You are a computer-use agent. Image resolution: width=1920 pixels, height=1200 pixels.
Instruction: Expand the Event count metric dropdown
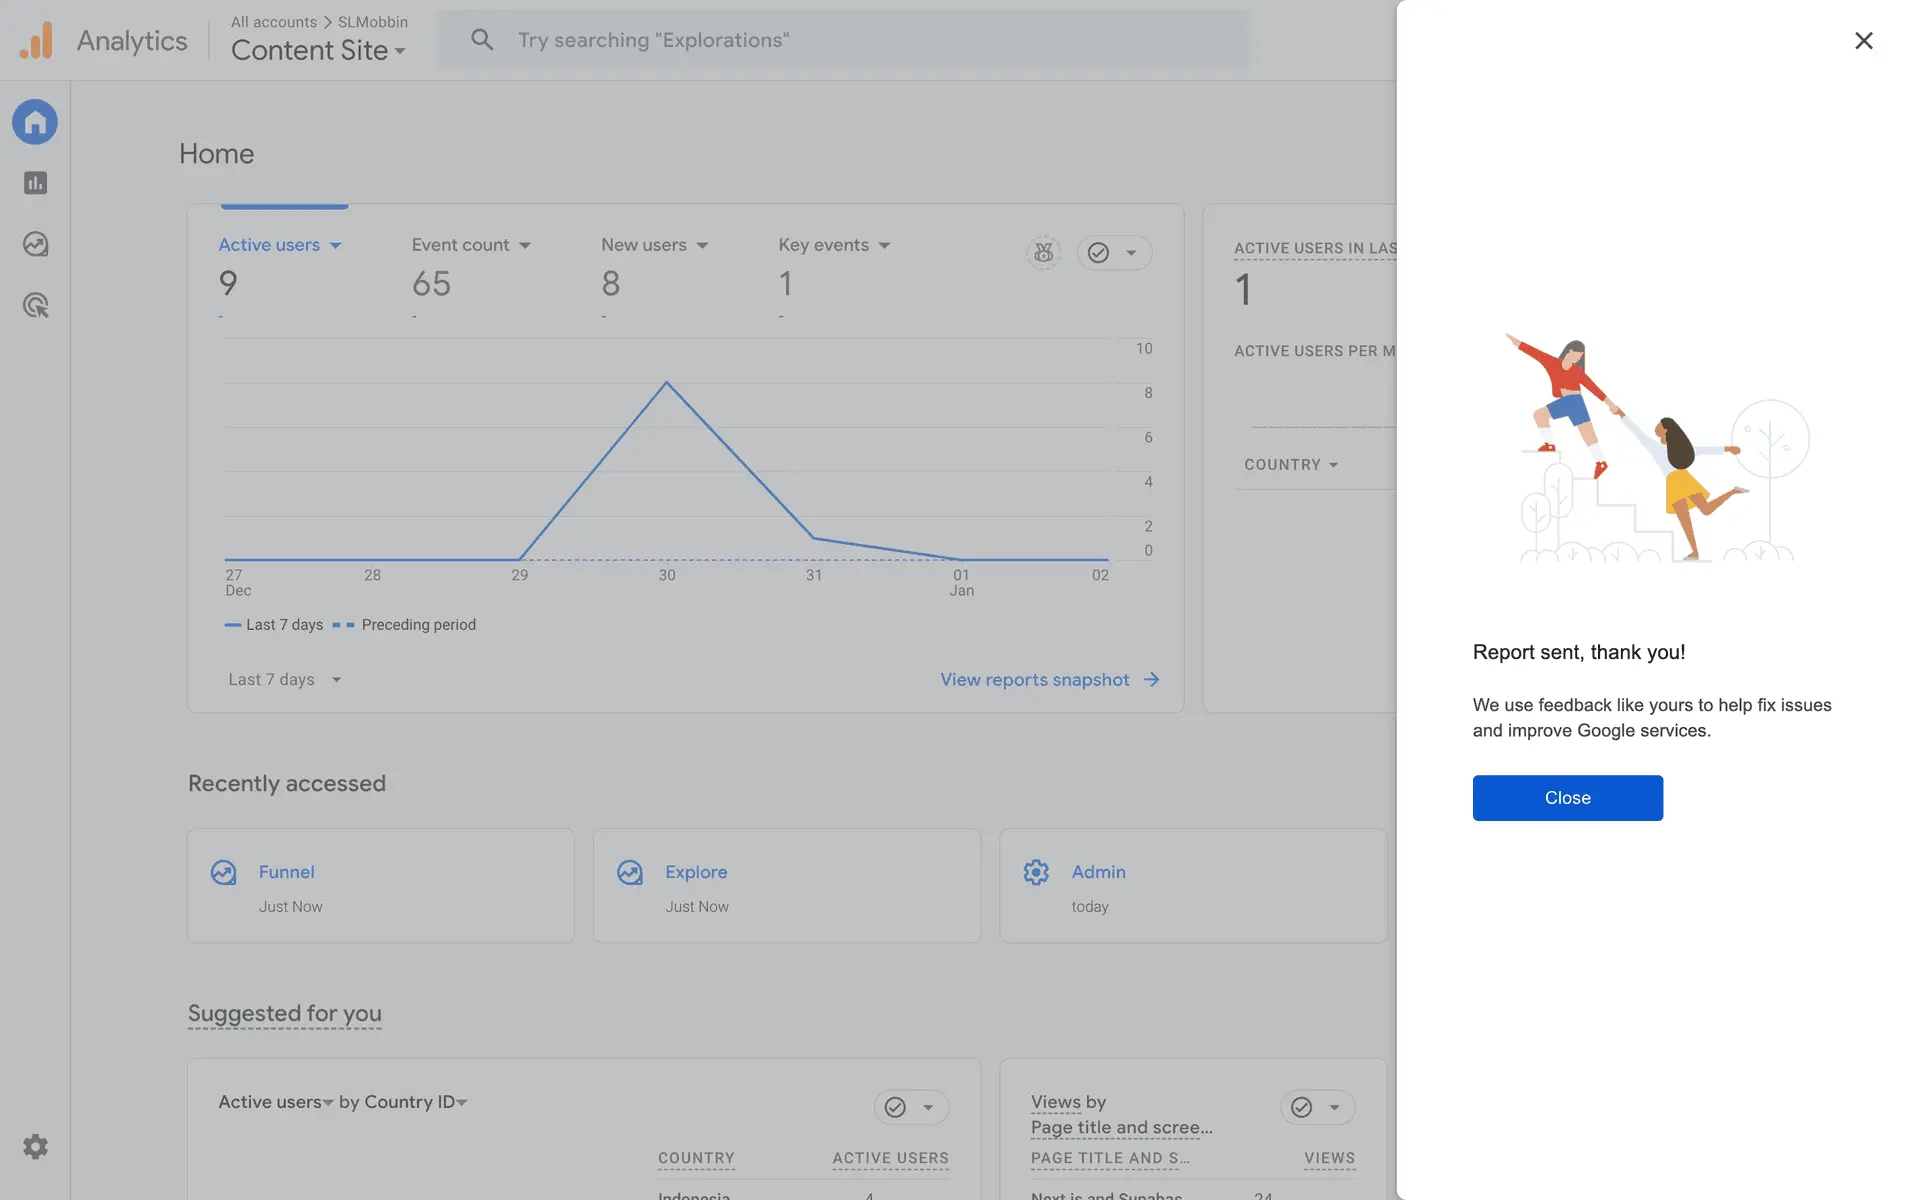pyautogui.click(x=525, y=246)
